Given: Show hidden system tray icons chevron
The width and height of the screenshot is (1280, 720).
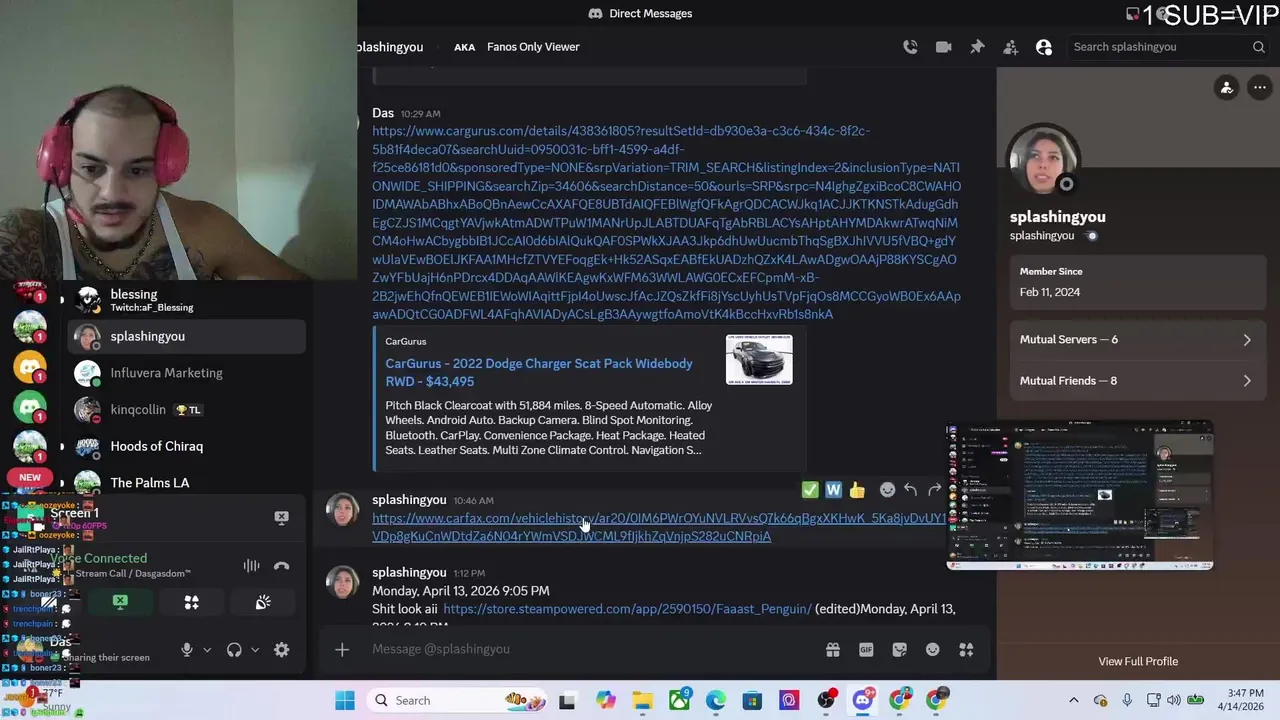Looking at the screenshot, I should [x=1074, y=701].
